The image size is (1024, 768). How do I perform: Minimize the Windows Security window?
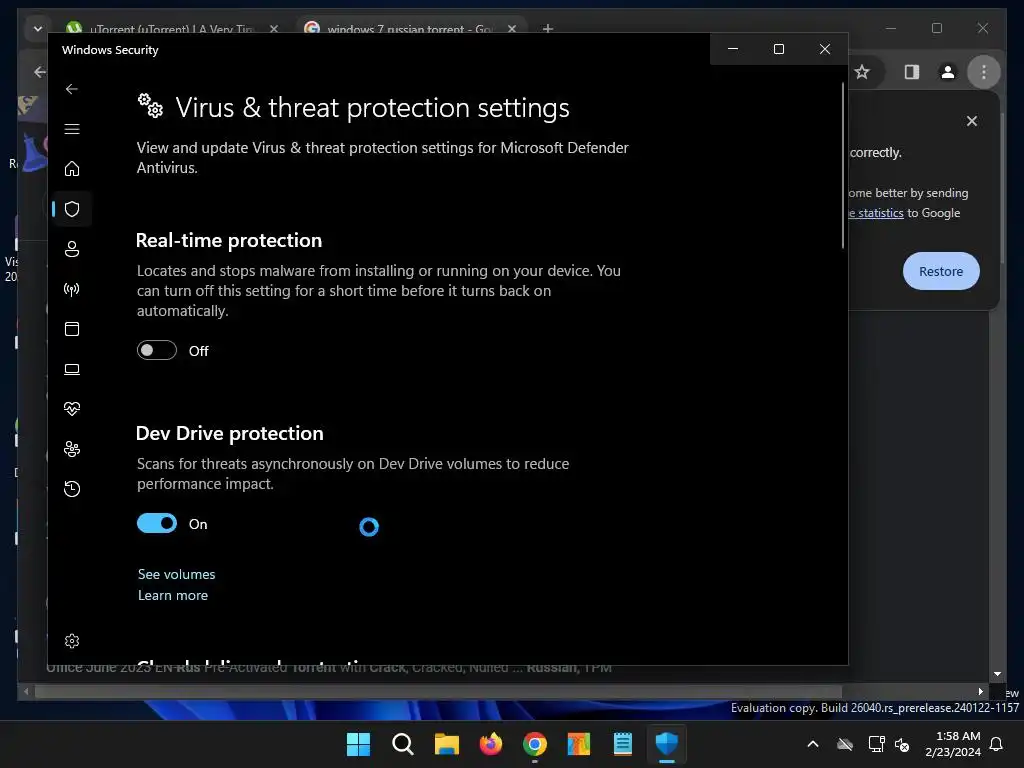(733, 49)
